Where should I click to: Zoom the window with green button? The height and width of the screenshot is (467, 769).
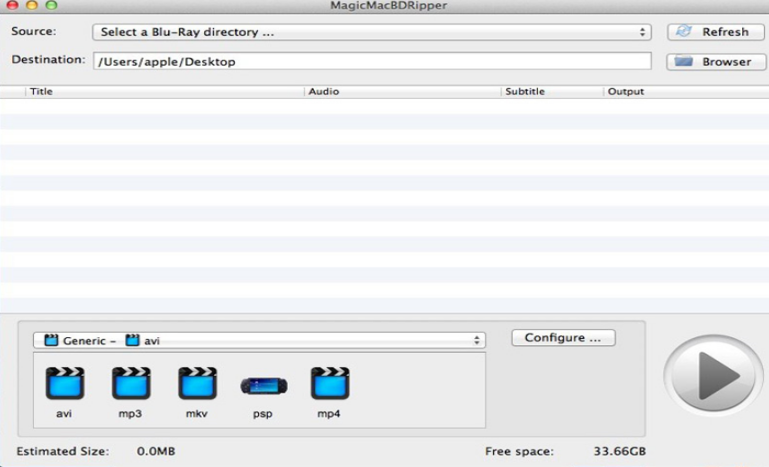point(51,4)
